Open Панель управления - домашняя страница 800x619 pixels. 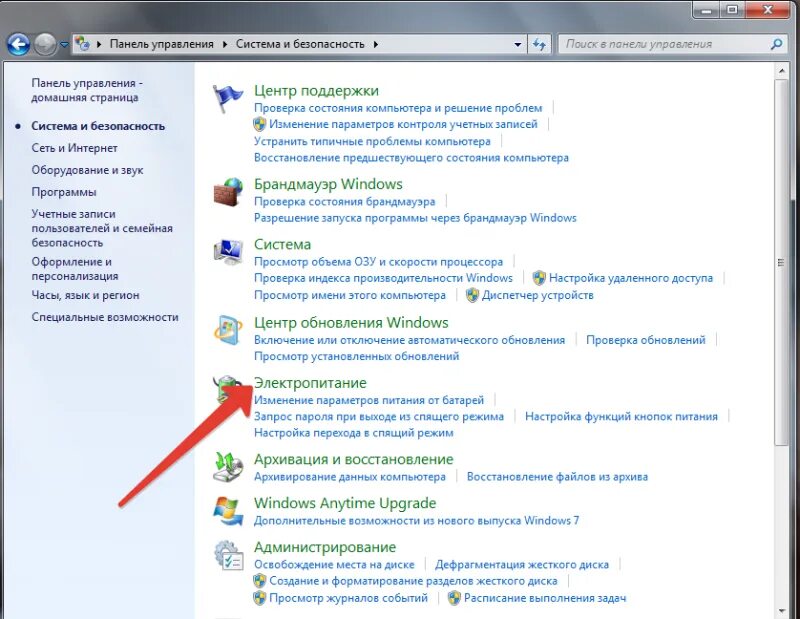(x=87, y=90)
